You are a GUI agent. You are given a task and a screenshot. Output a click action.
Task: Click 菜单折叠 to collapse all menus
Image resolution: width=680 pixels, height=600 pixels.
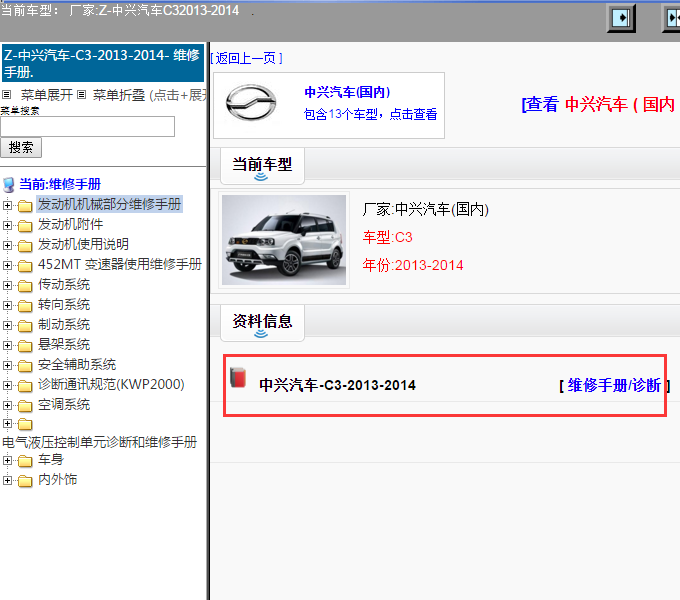pos(119,95)
